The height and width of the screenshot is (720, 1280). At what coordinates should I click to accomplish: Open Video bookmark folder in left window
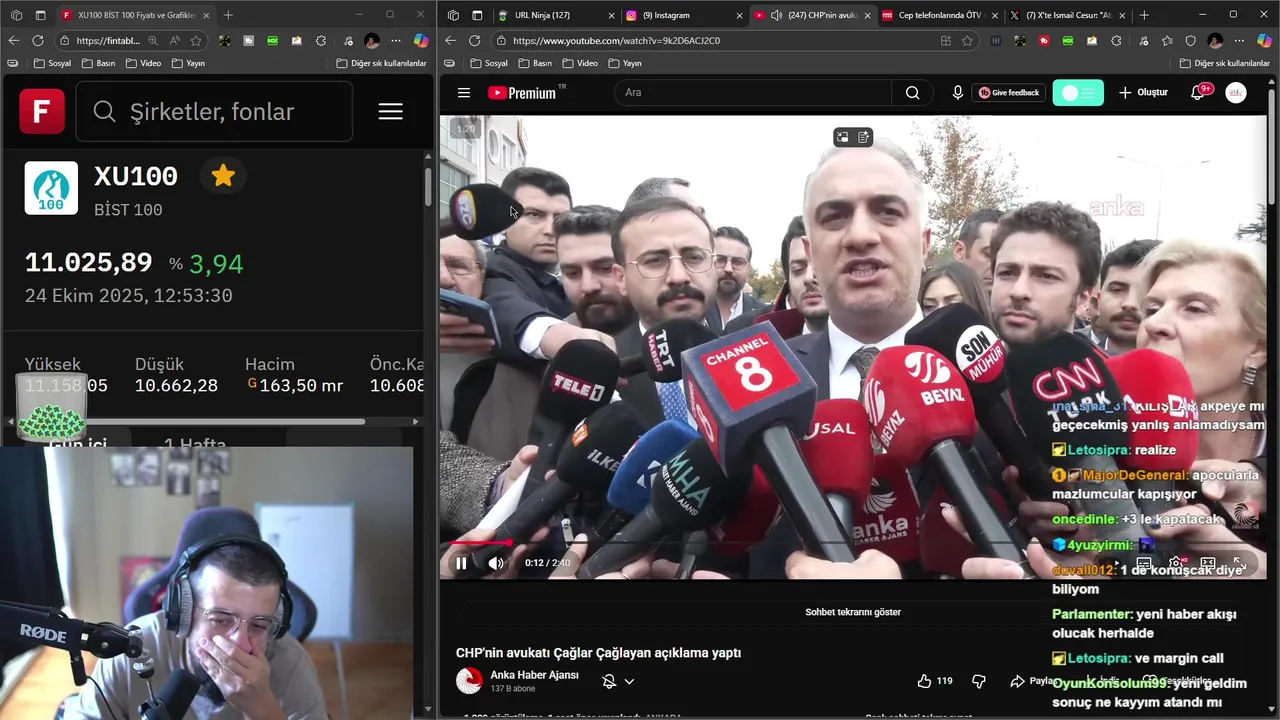coord(143,63)
